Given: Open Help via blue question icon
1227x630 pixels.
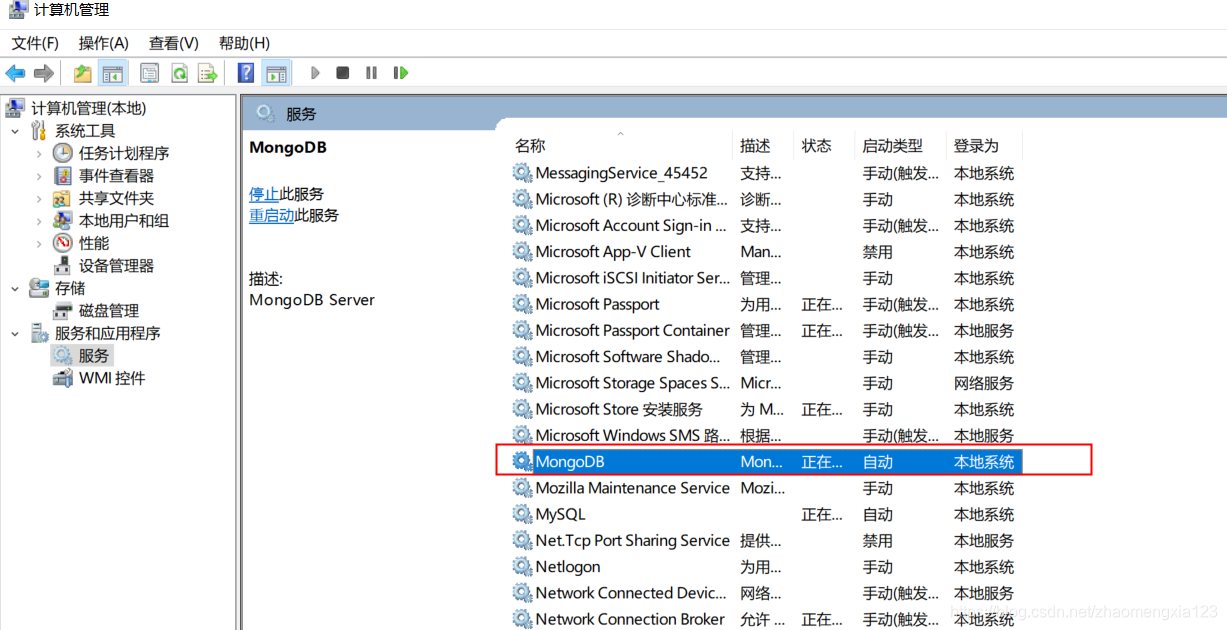Looking at the screenshot, I should pyautogui.click(x=246, y=73).
